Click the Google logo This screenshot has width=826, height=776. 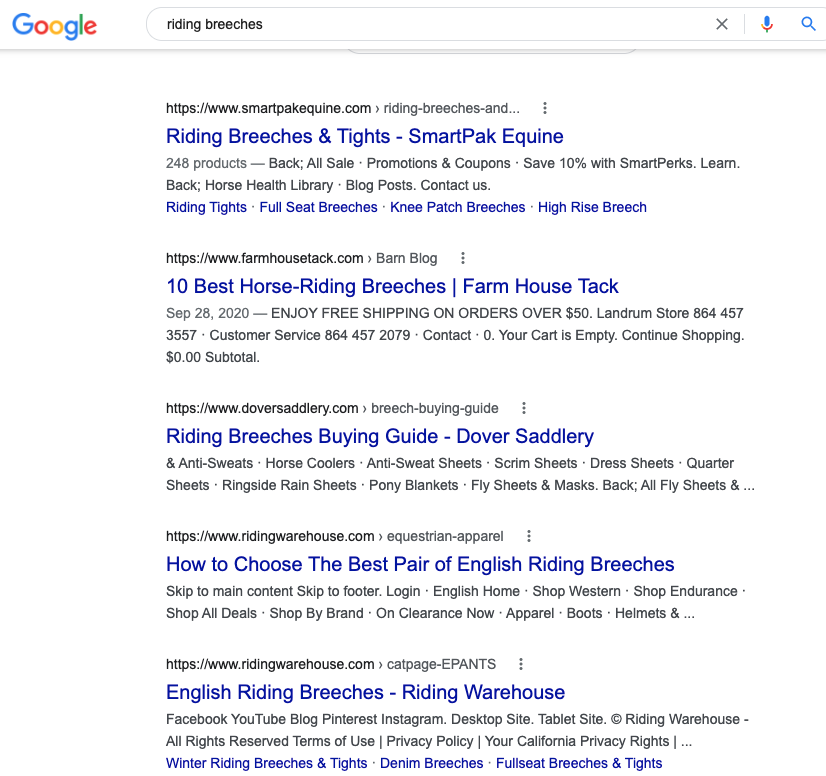click(x=54, y=25)
